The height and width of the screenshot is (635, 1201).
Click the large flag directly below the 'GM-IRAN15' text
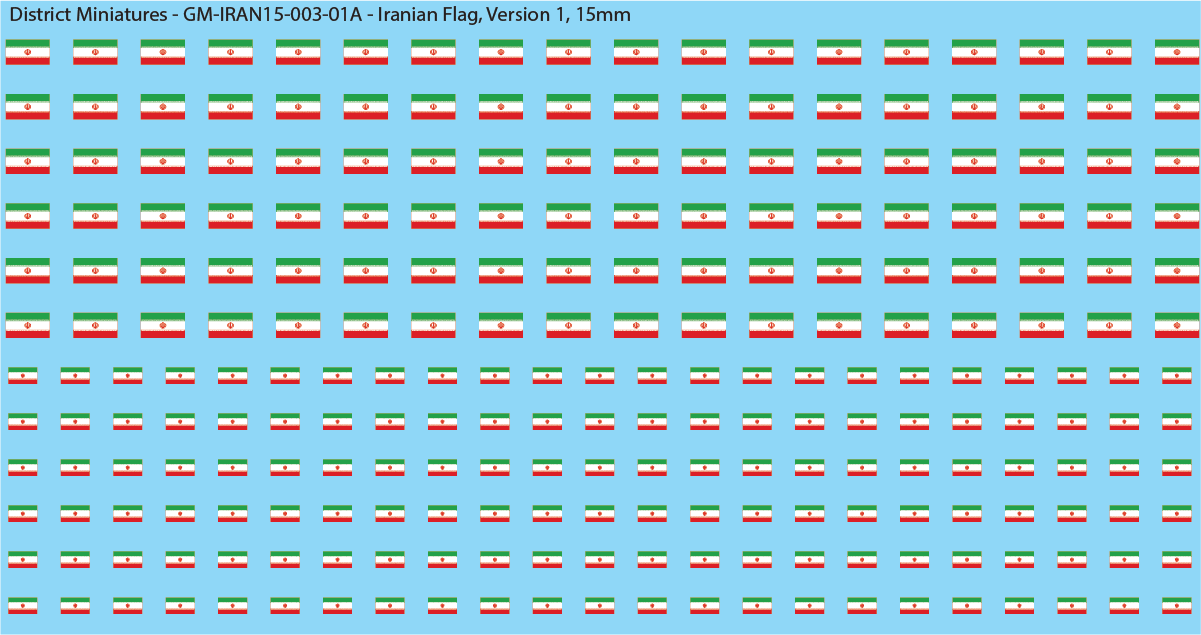pos(230,52)
